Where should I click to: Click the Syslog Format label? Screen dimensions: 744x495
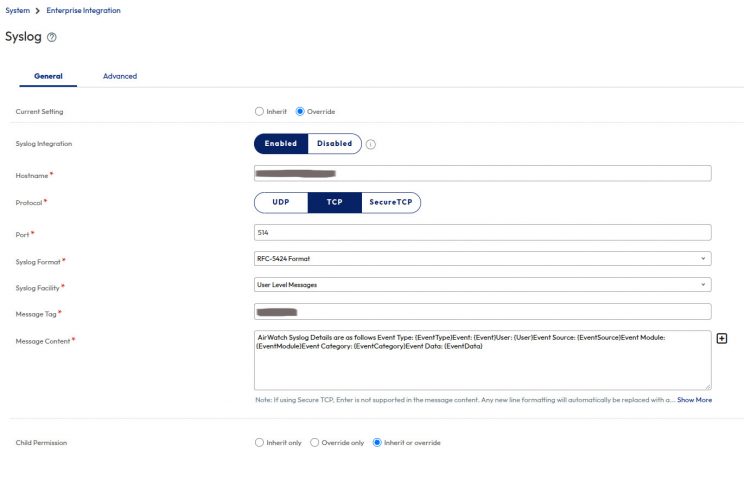pos(38,262)
